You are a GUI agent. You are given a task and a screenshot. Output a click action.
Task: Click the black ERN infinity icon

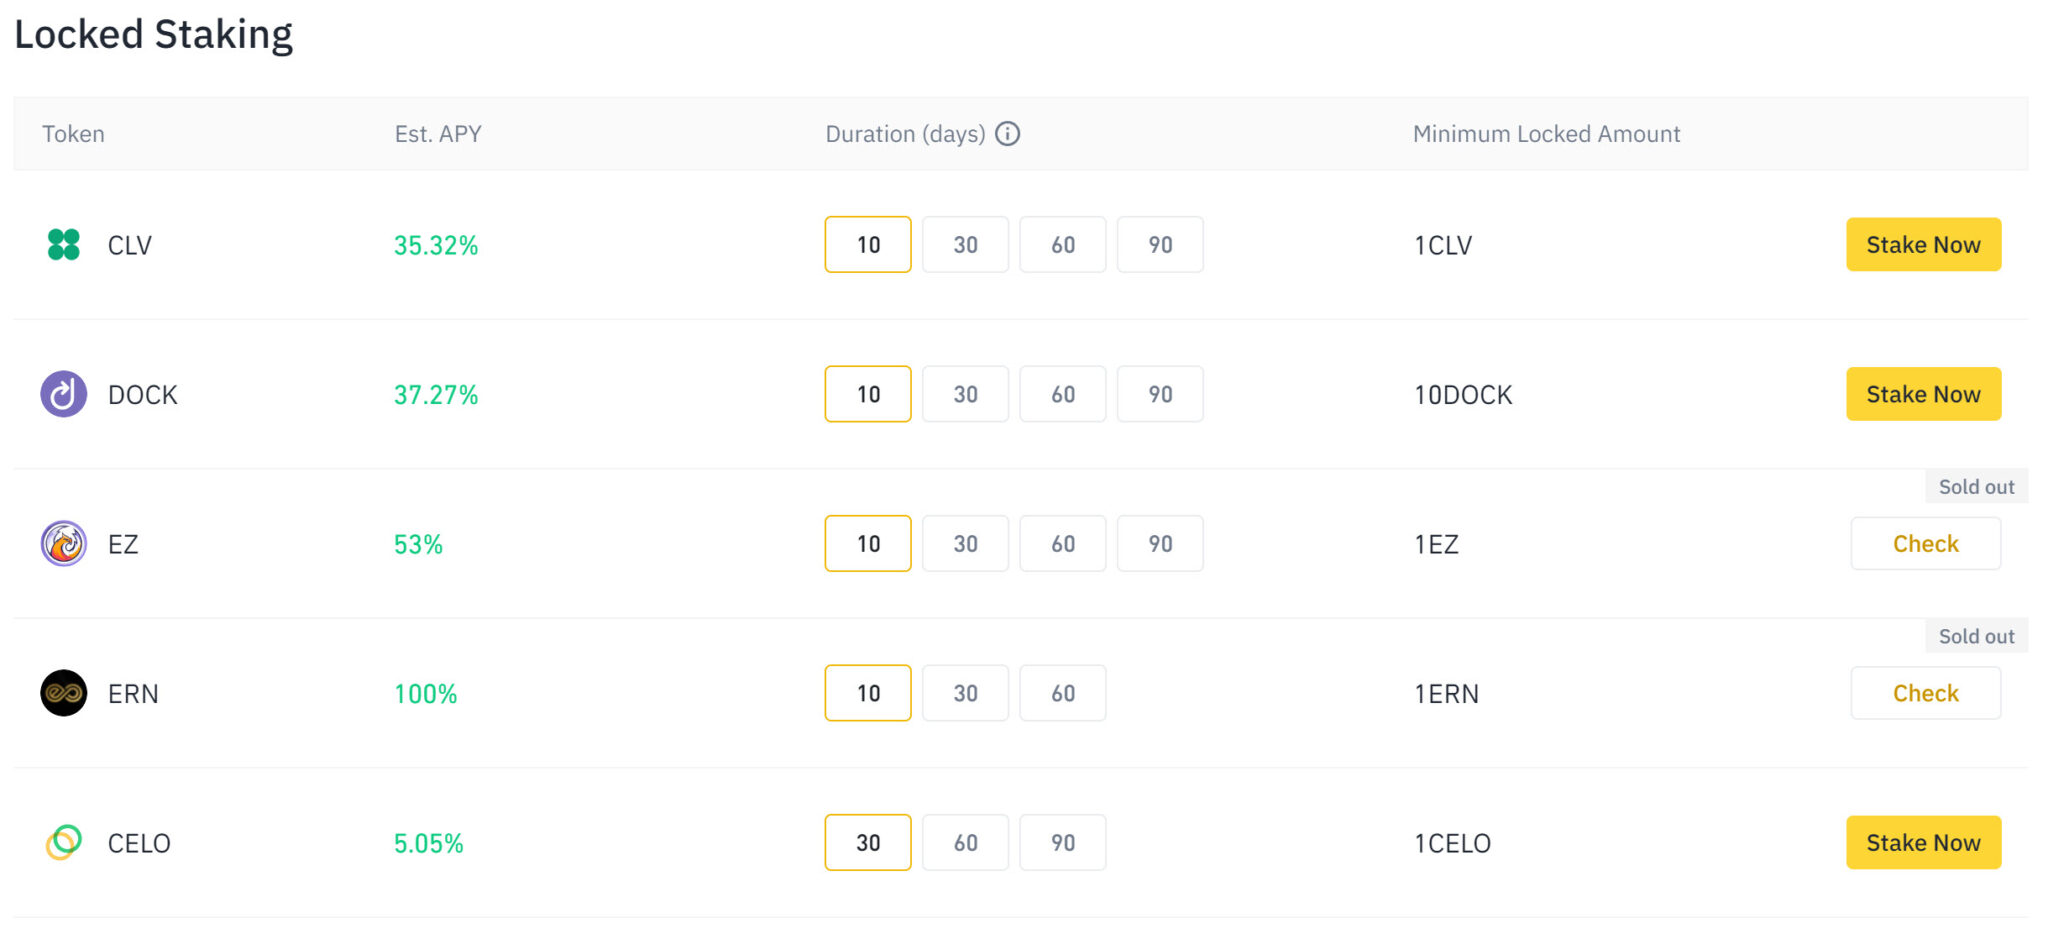coord(64,693)
